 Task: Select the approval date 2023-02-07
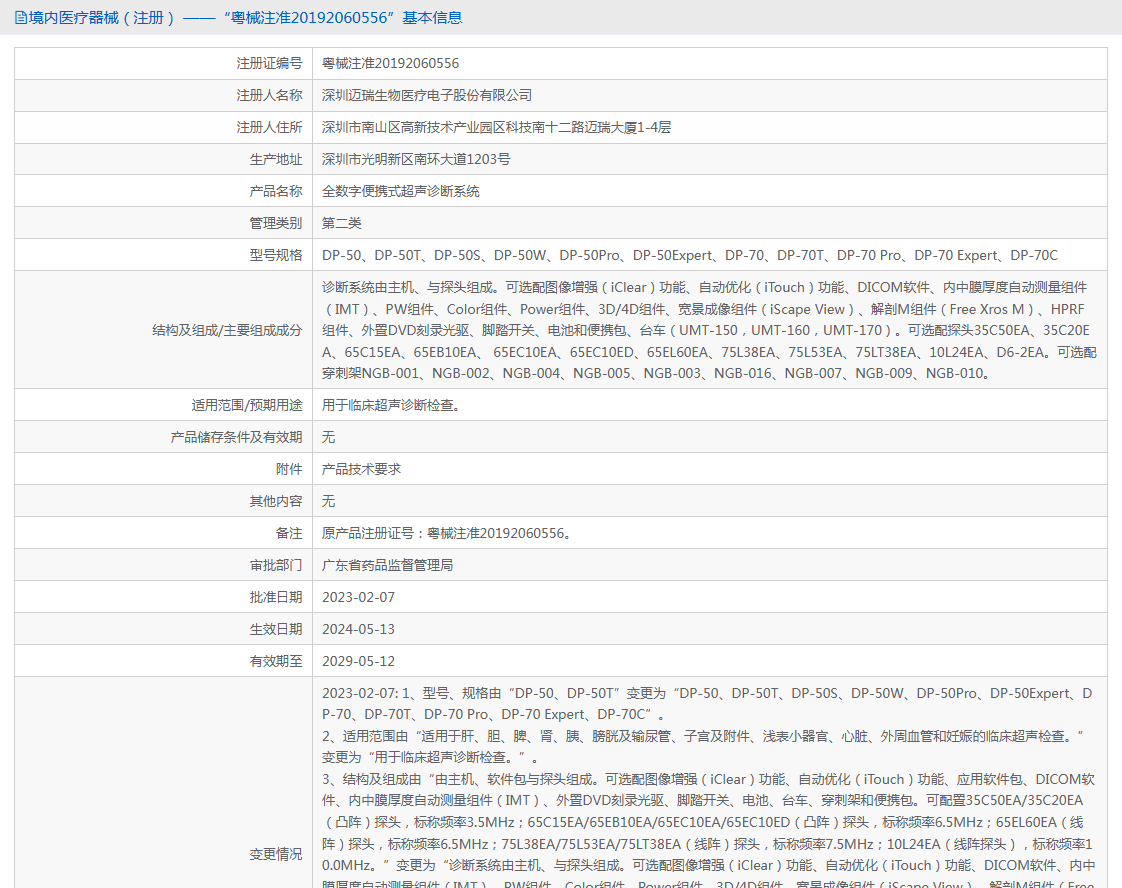(358, 597)
